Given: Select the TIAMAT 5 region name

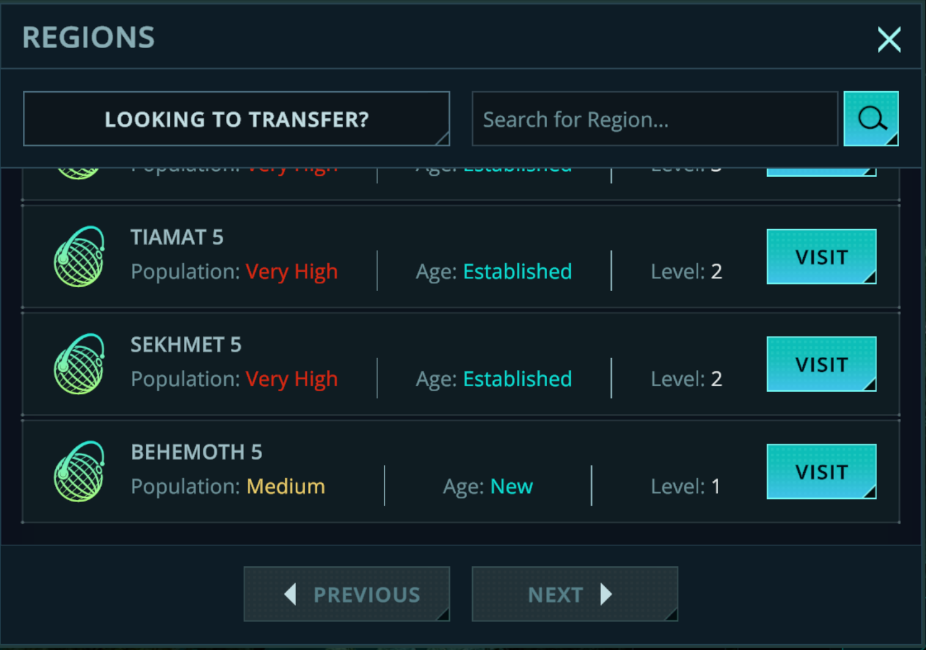Looking at the screenshot, I should [177, 238].
